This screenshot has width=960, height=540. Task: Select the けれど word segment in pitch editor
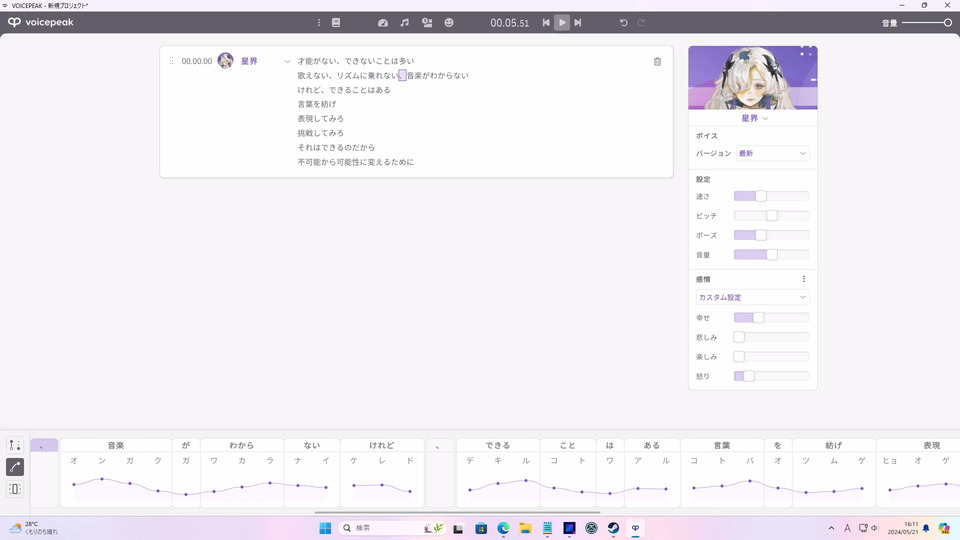(x=382, y=446)
